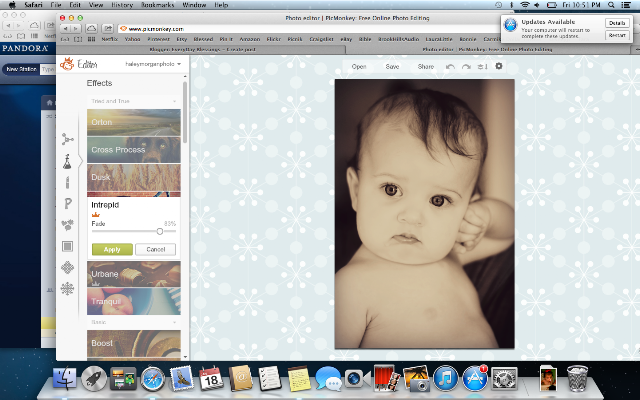Click the picmonkey.com address bar

pos(308,29)
